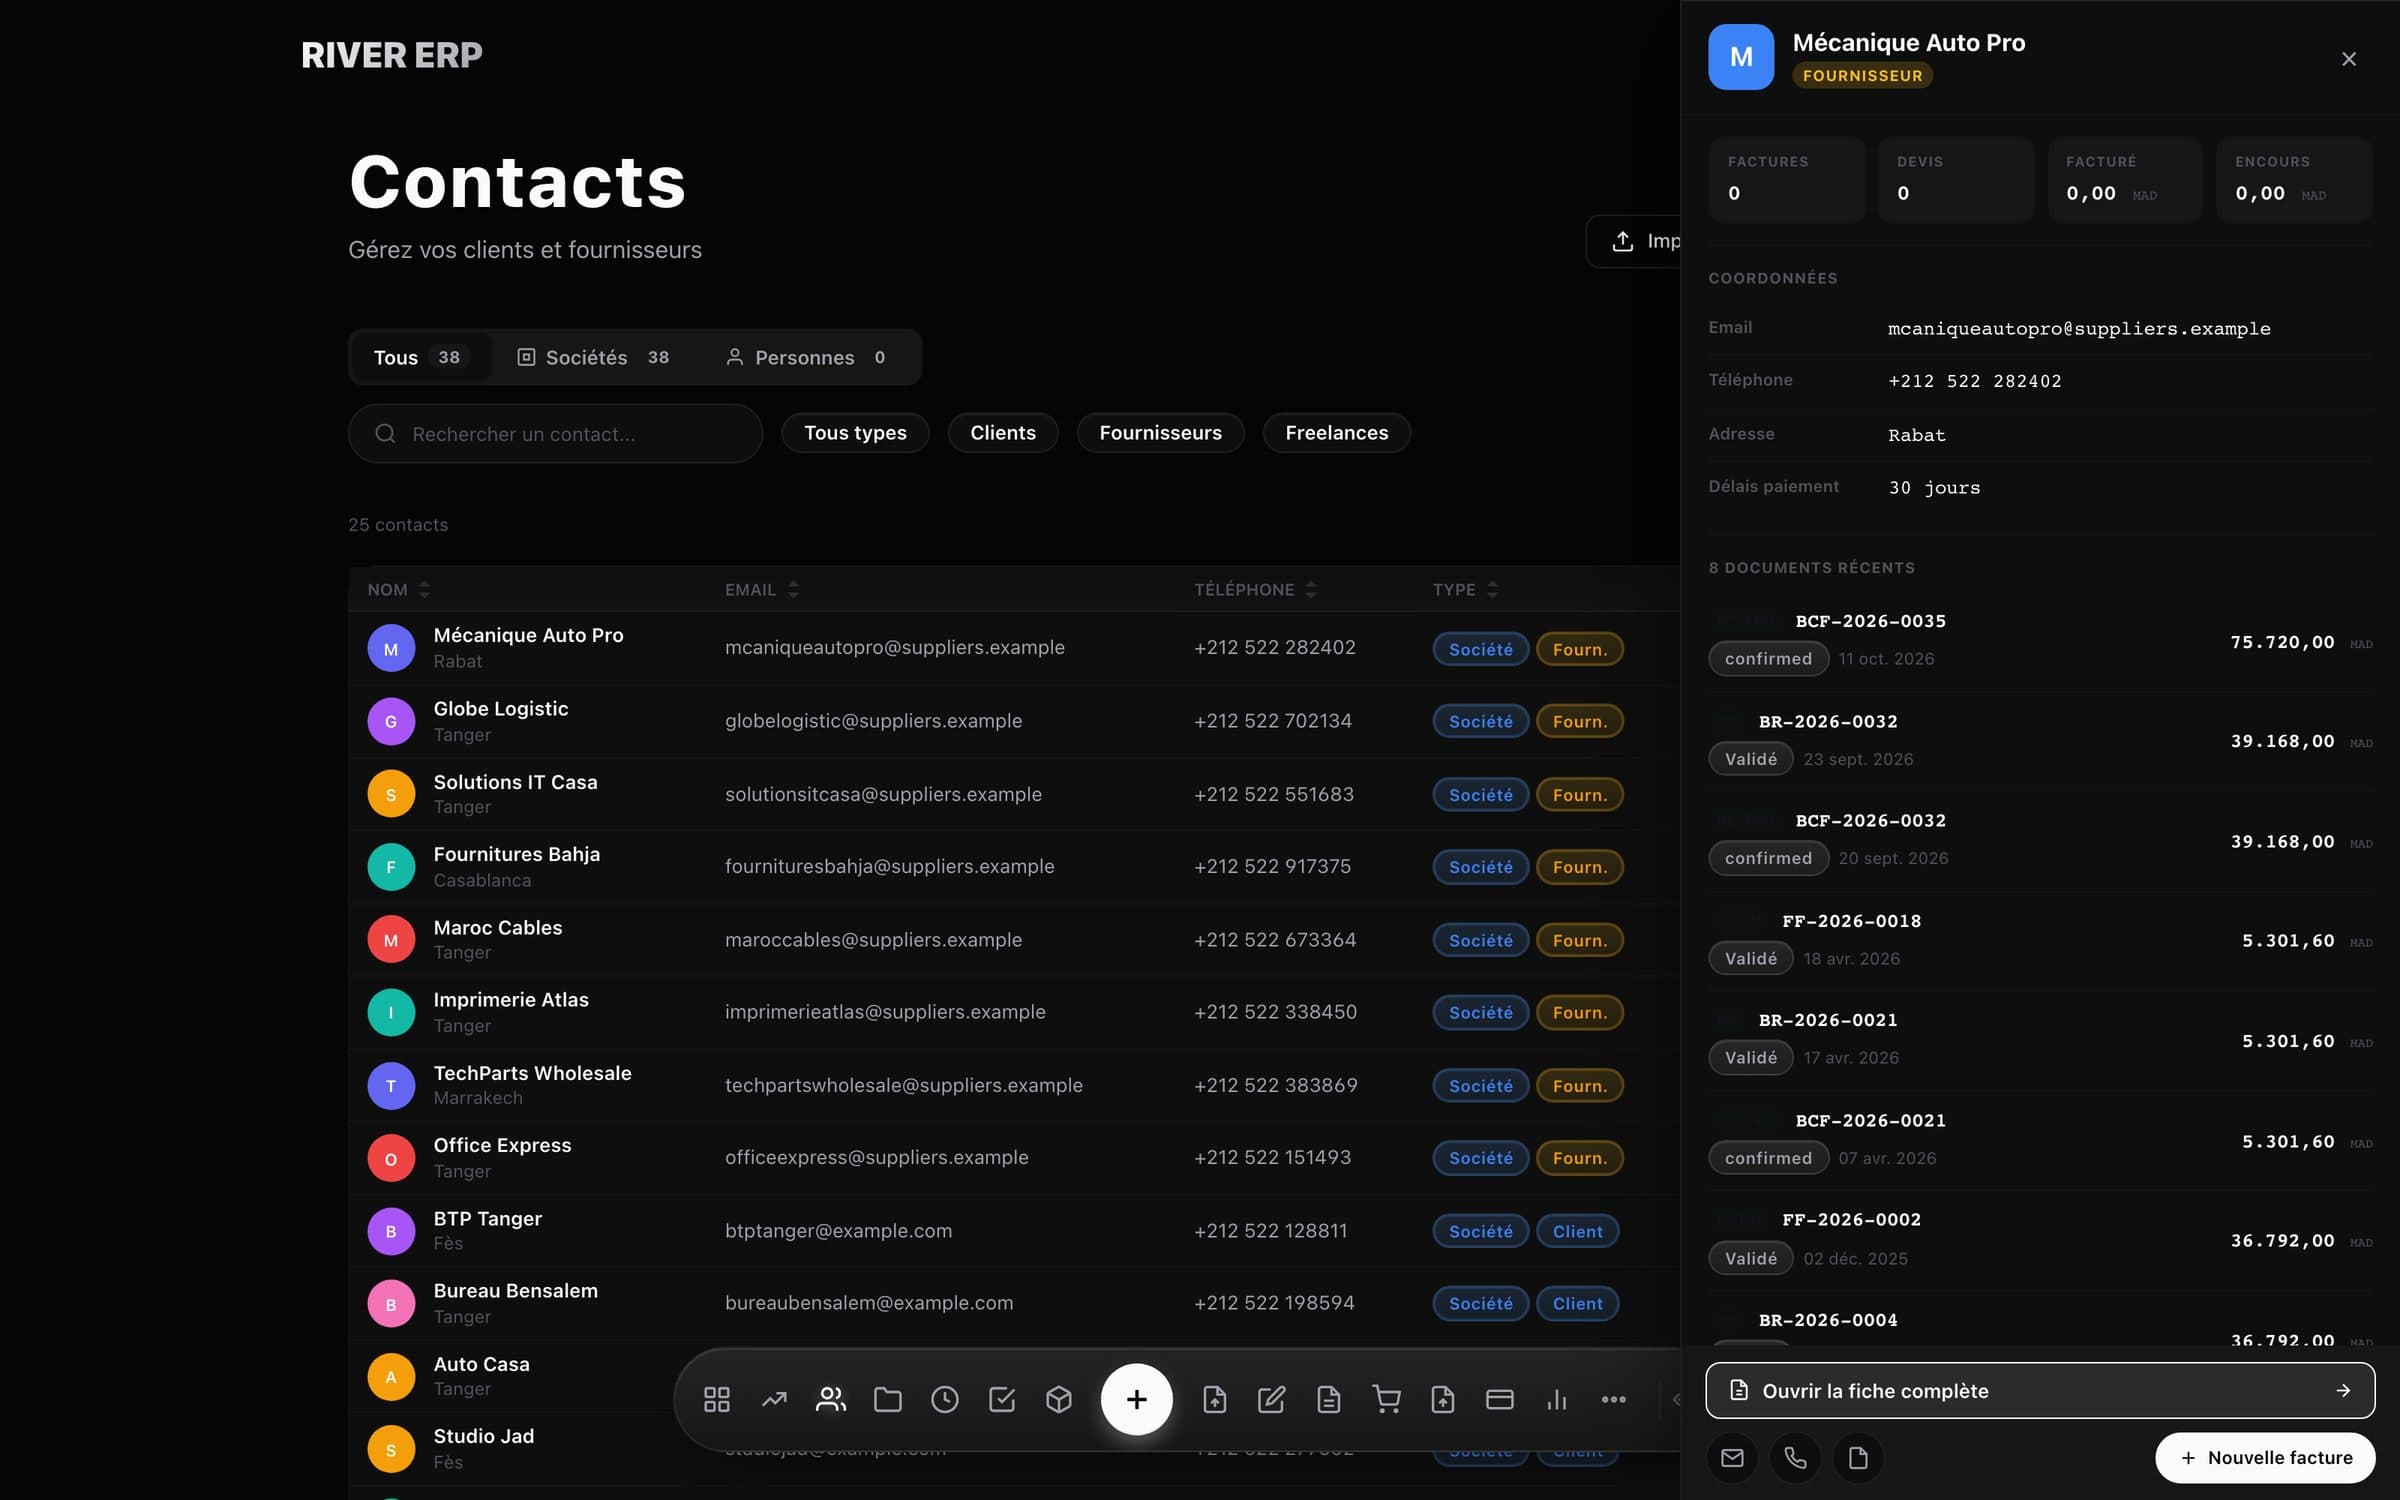This screenshot has width=2400, height=1500.
Task: Click the document icon beside the phone icon
Action: click(1858, 1458)
